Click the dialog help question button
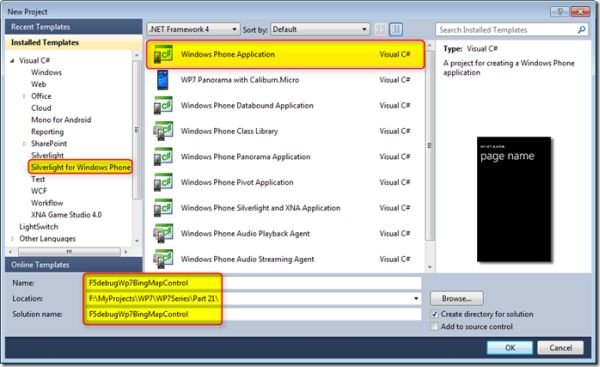Image resolution: width=600 pixels, height=367 pixels. [560, 12]
